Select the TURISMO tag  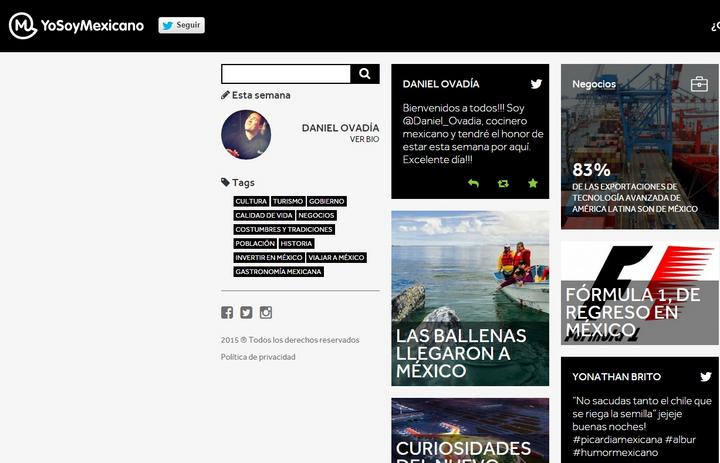288,201
